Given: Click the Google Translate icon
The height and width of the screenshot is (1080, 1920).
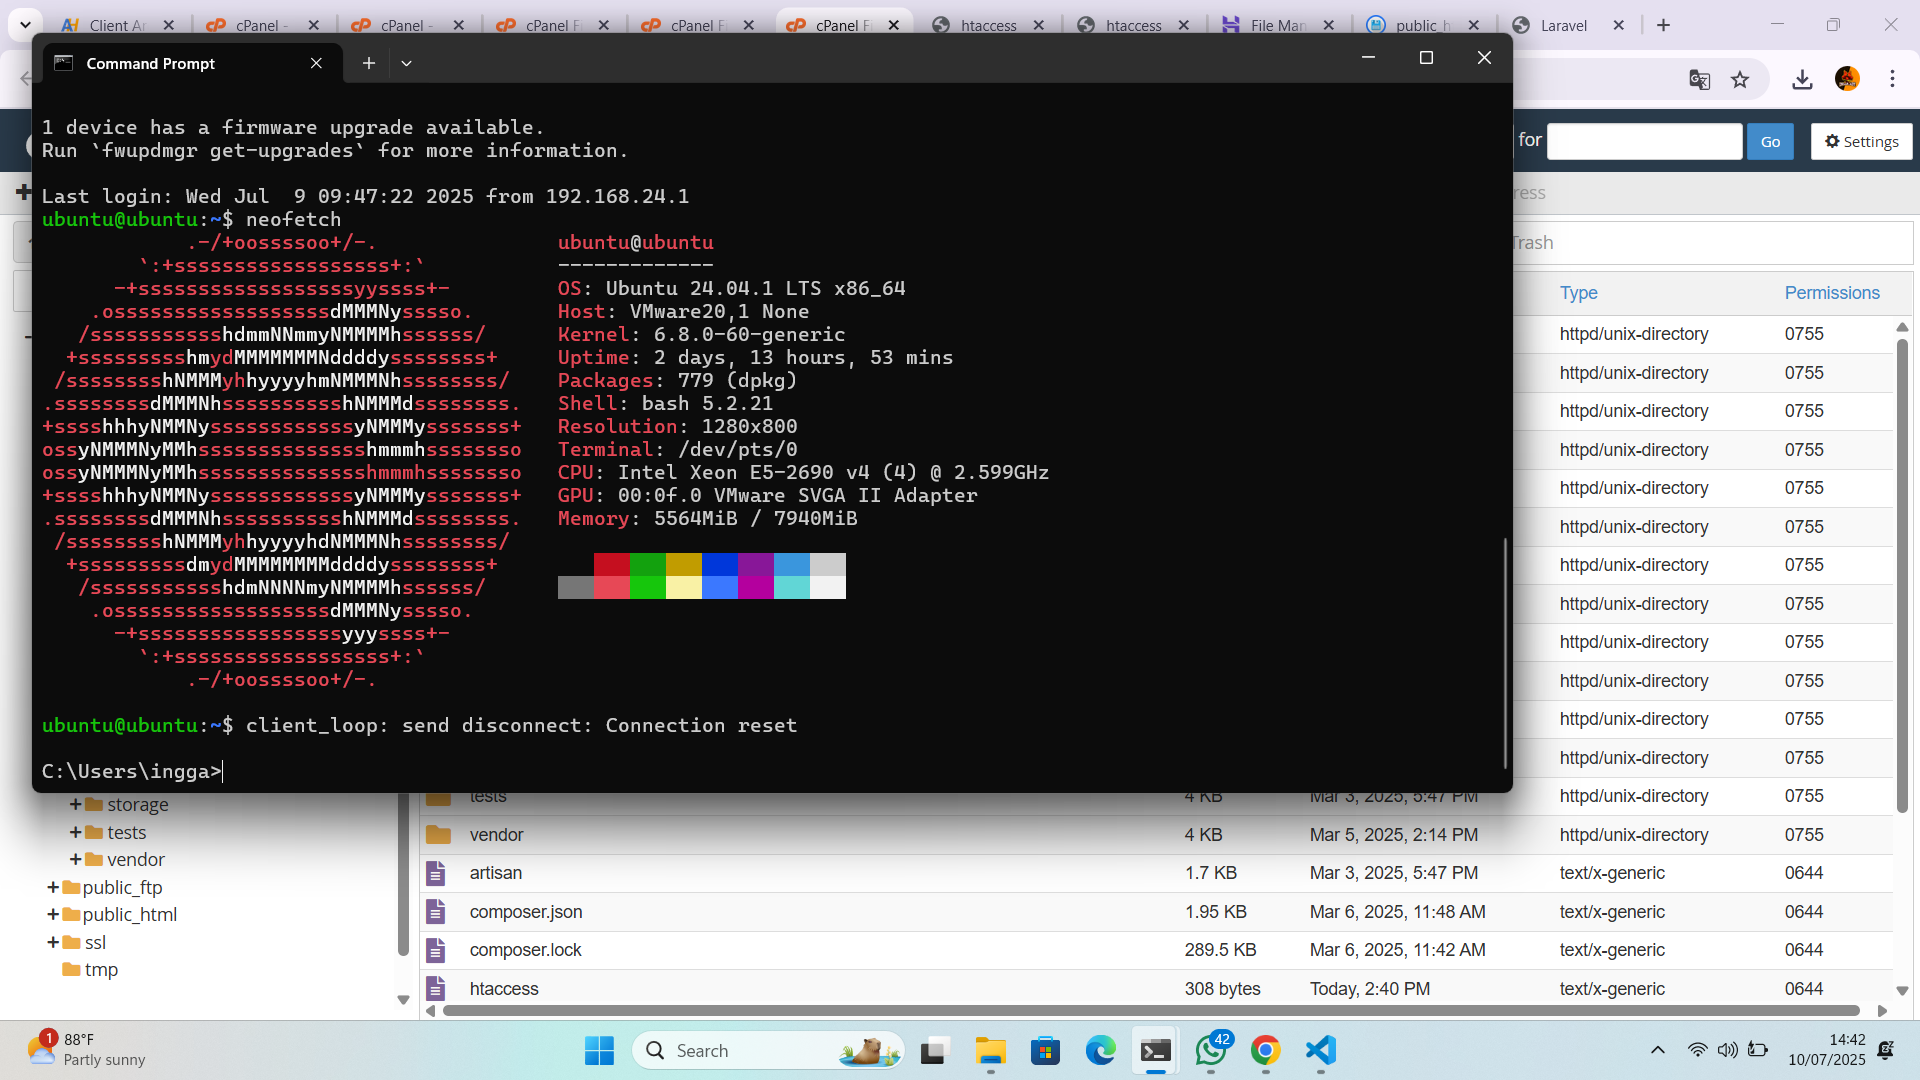Looking at the screenshot, I should click(x=1699, y=79).
